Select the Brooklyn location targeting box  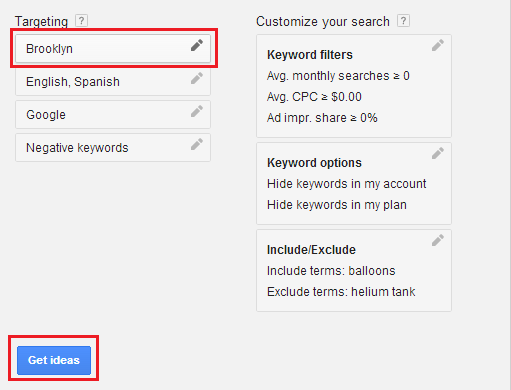click(113, 49)
